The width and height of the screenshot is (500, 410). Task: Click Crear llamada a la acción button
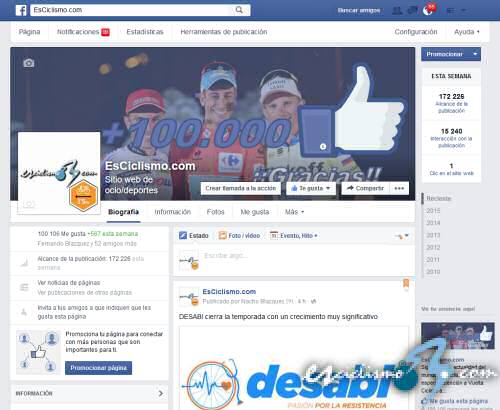click(x=241, y=188)
